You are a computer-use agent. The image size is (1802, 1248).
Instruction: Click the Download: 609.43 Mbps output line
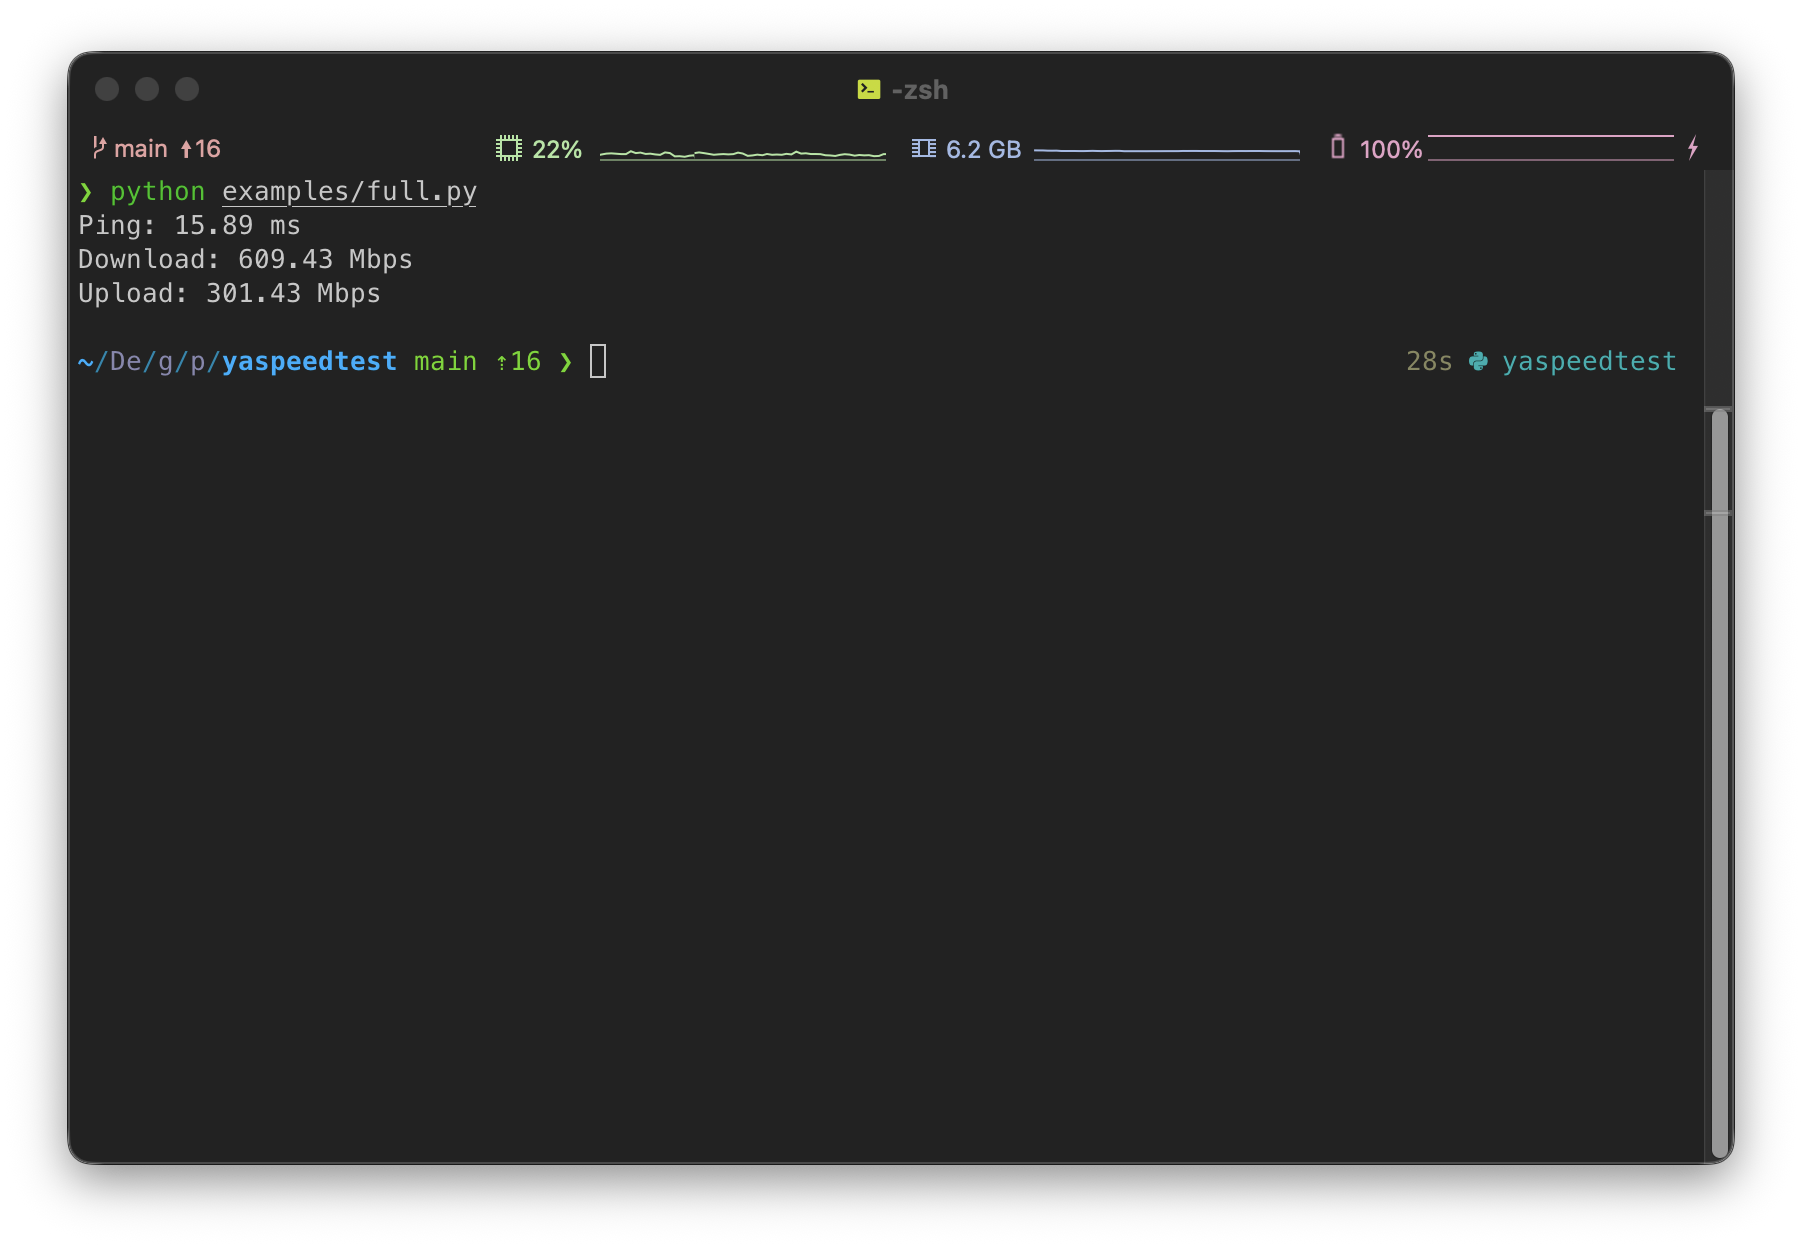245,259
